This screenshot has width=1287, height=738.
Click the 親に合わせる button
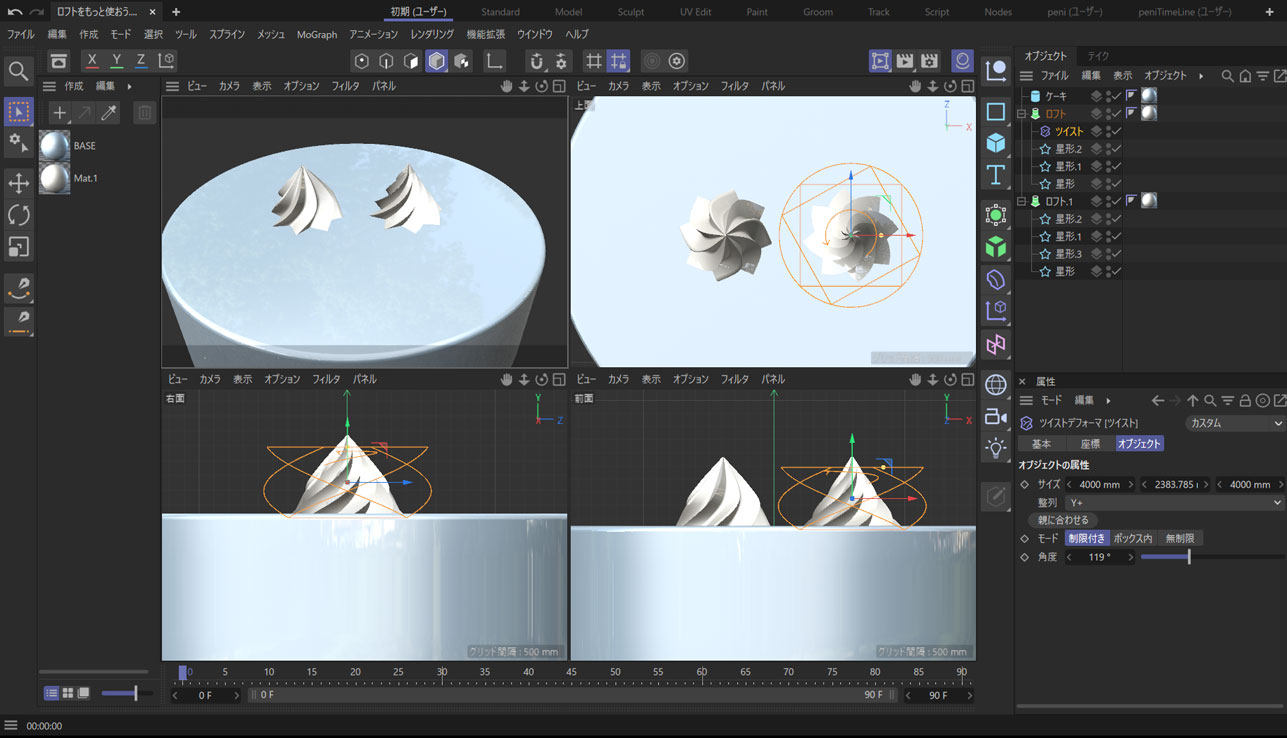[1064, 520]
